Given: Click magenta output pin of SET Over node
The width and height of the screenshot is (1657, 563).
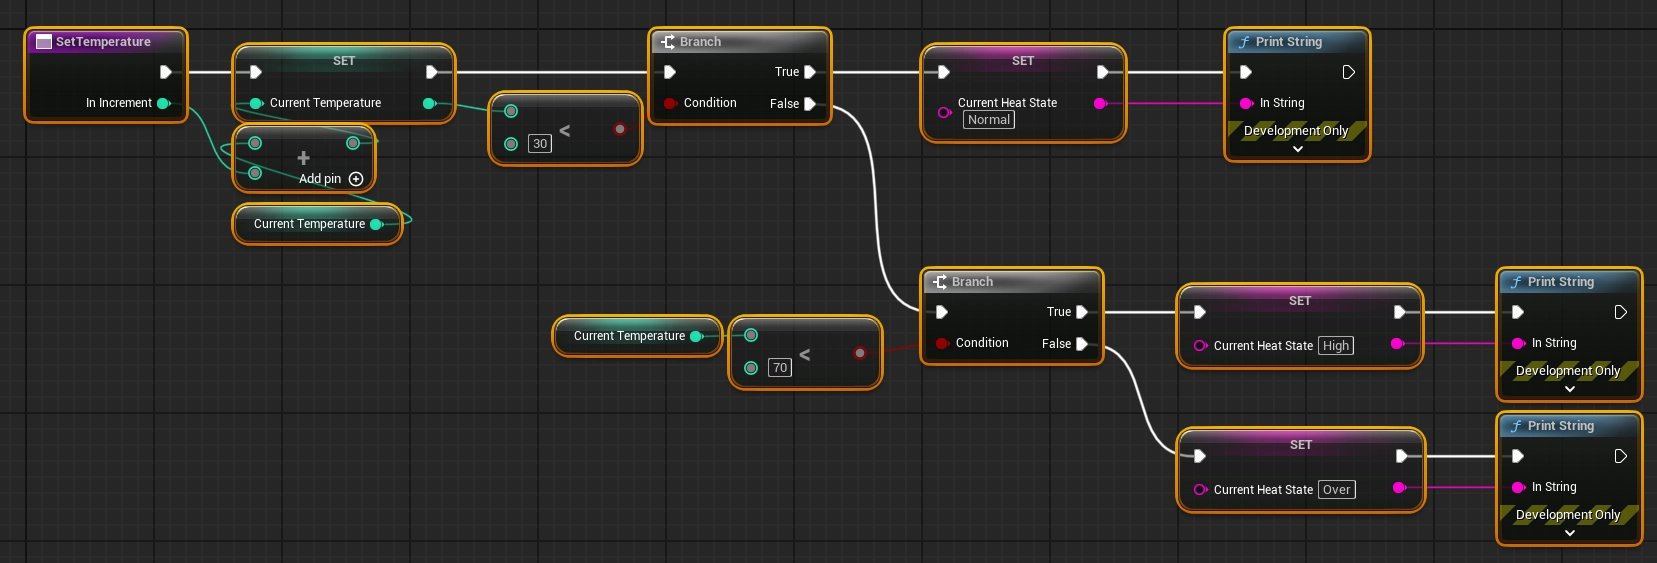Looking at the screenshot, I should [x=1399, y=487].
